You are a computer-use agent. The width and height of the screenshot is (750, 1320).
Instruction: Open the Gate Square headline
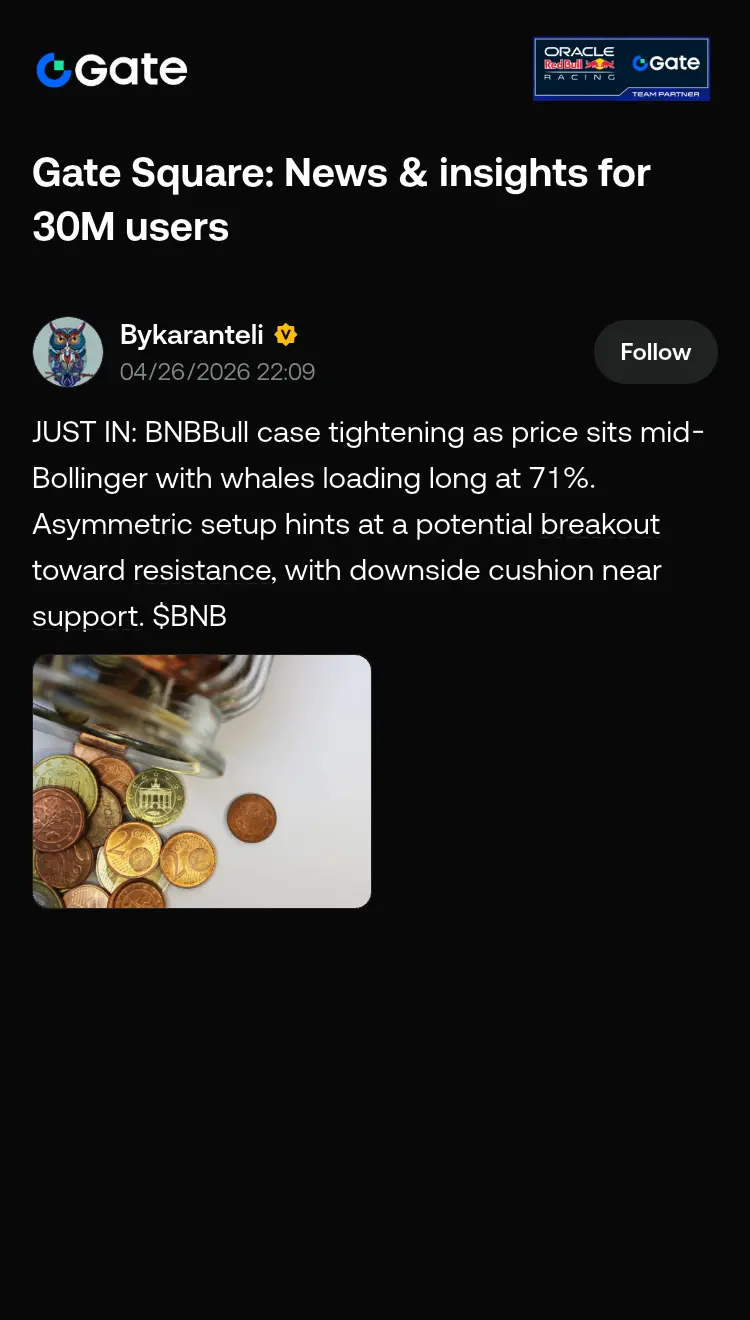pyautogui.click(x=341, y=200)
